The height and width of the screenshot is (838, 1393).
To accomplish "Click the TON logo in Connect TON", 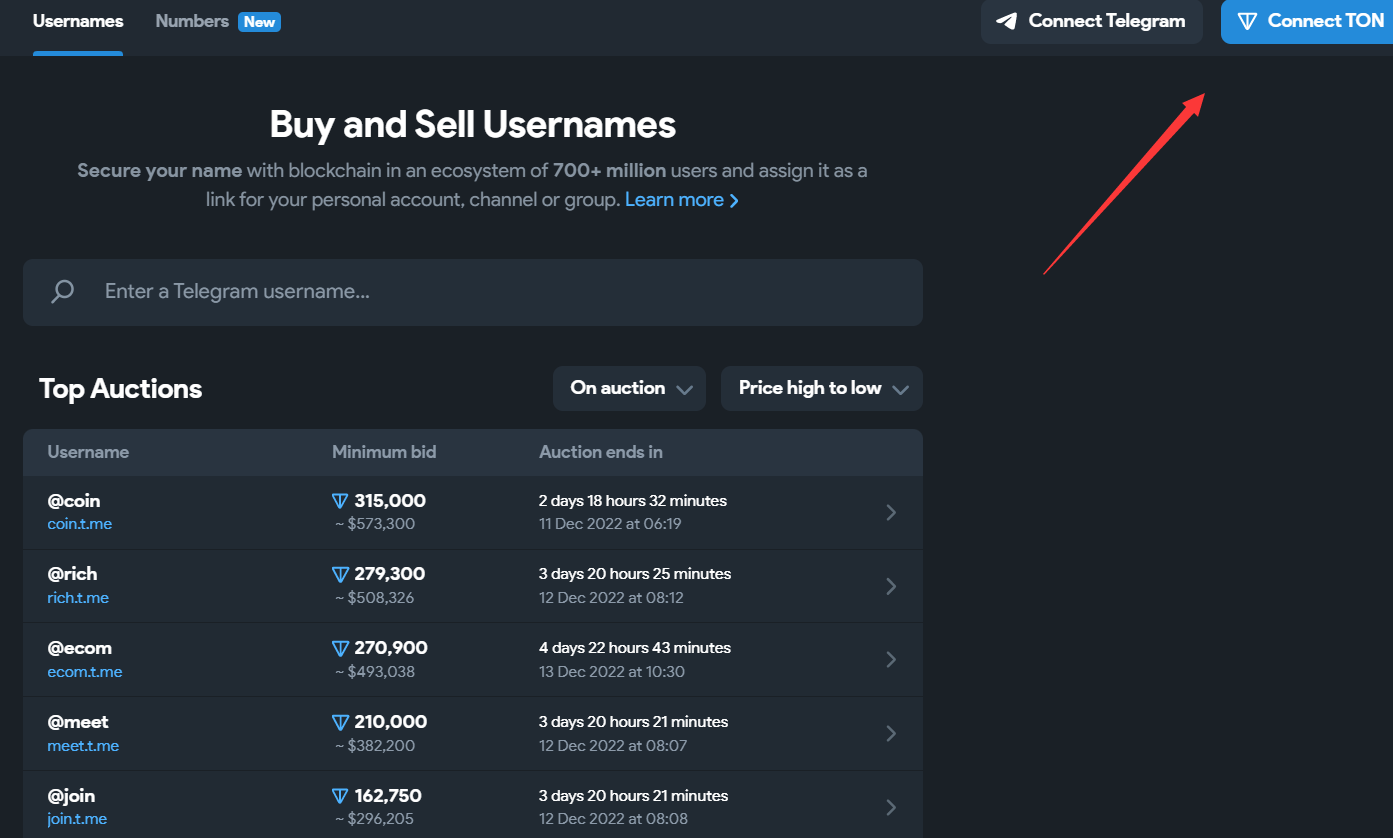I will tap(1247, 21).
